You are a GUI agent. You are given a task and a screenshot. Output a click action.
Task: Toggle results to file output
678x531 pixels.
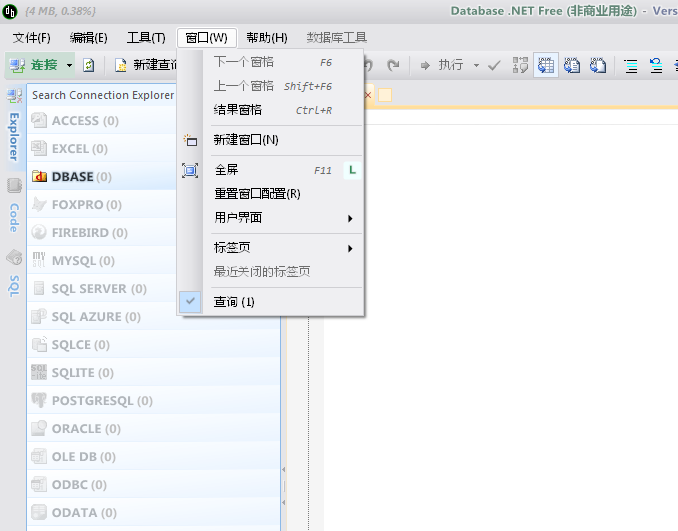point(598,65)
